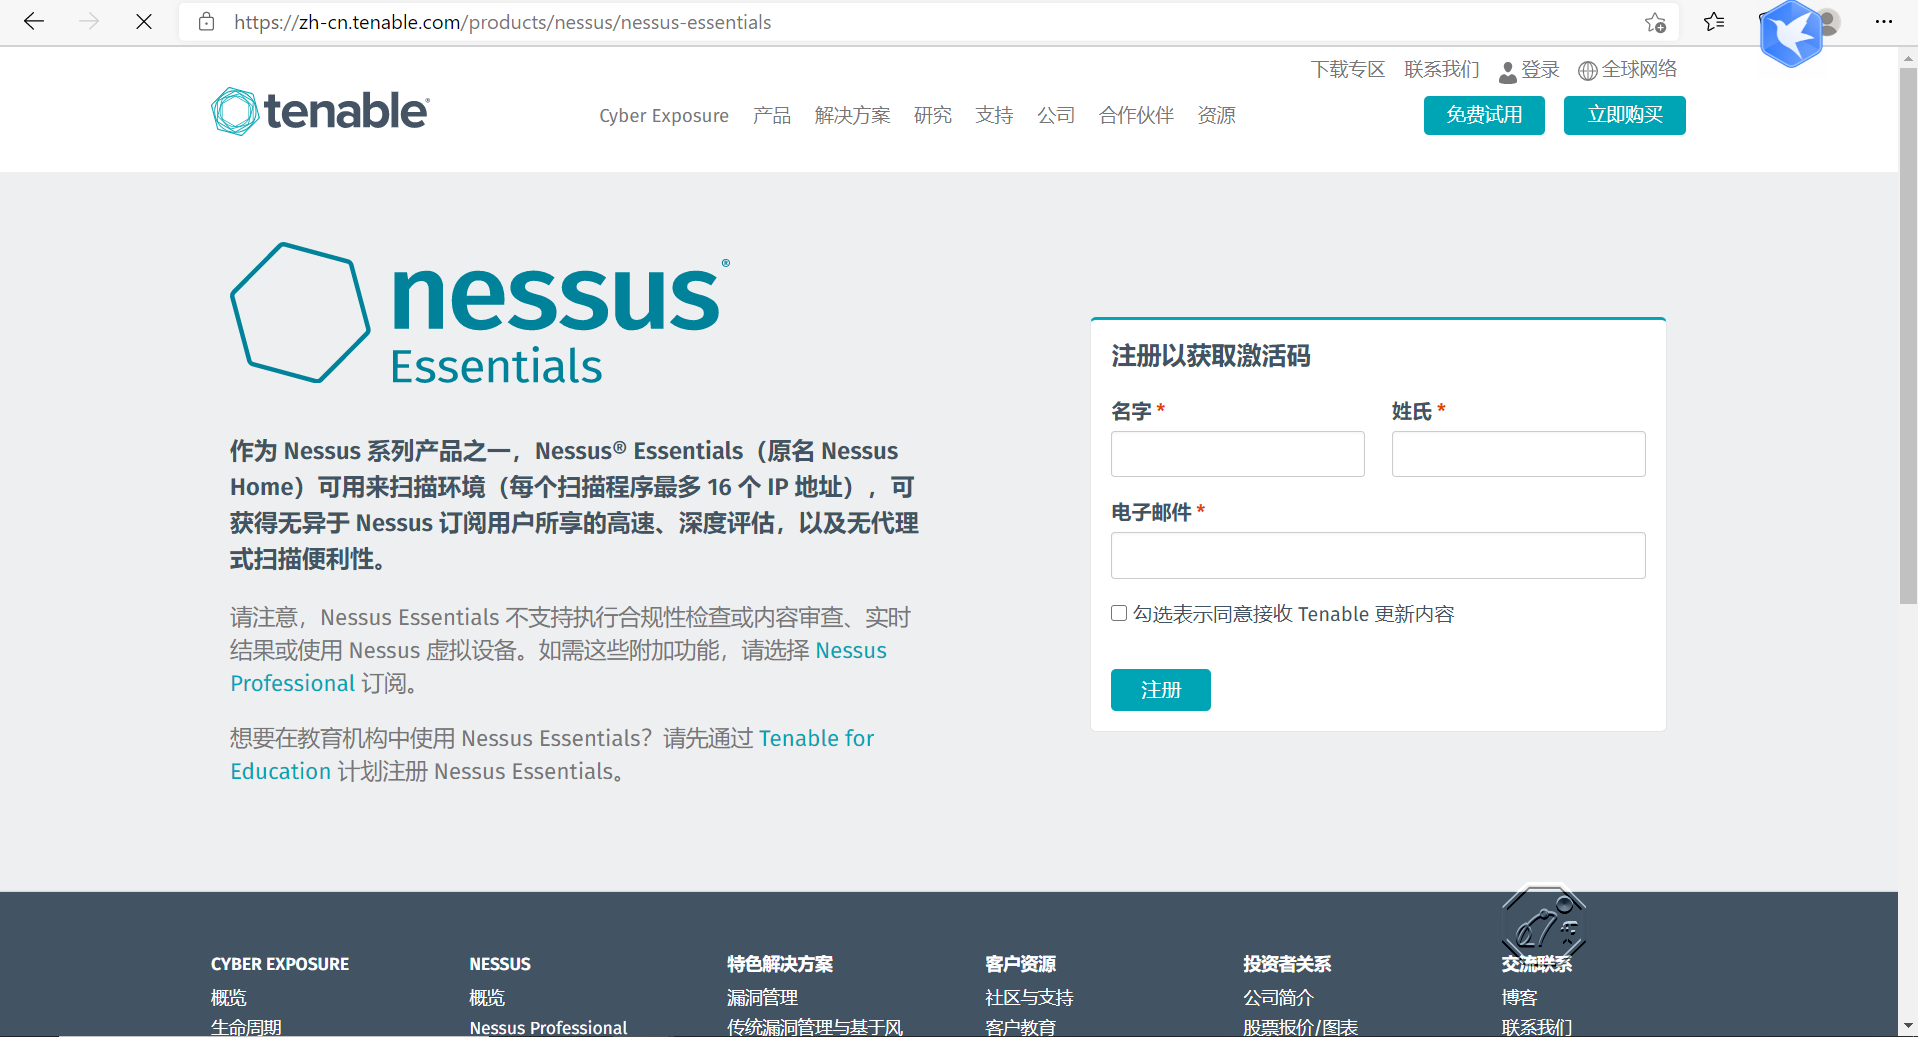
Task: Open 资源 resources menu
Action: pos(1217,116)
